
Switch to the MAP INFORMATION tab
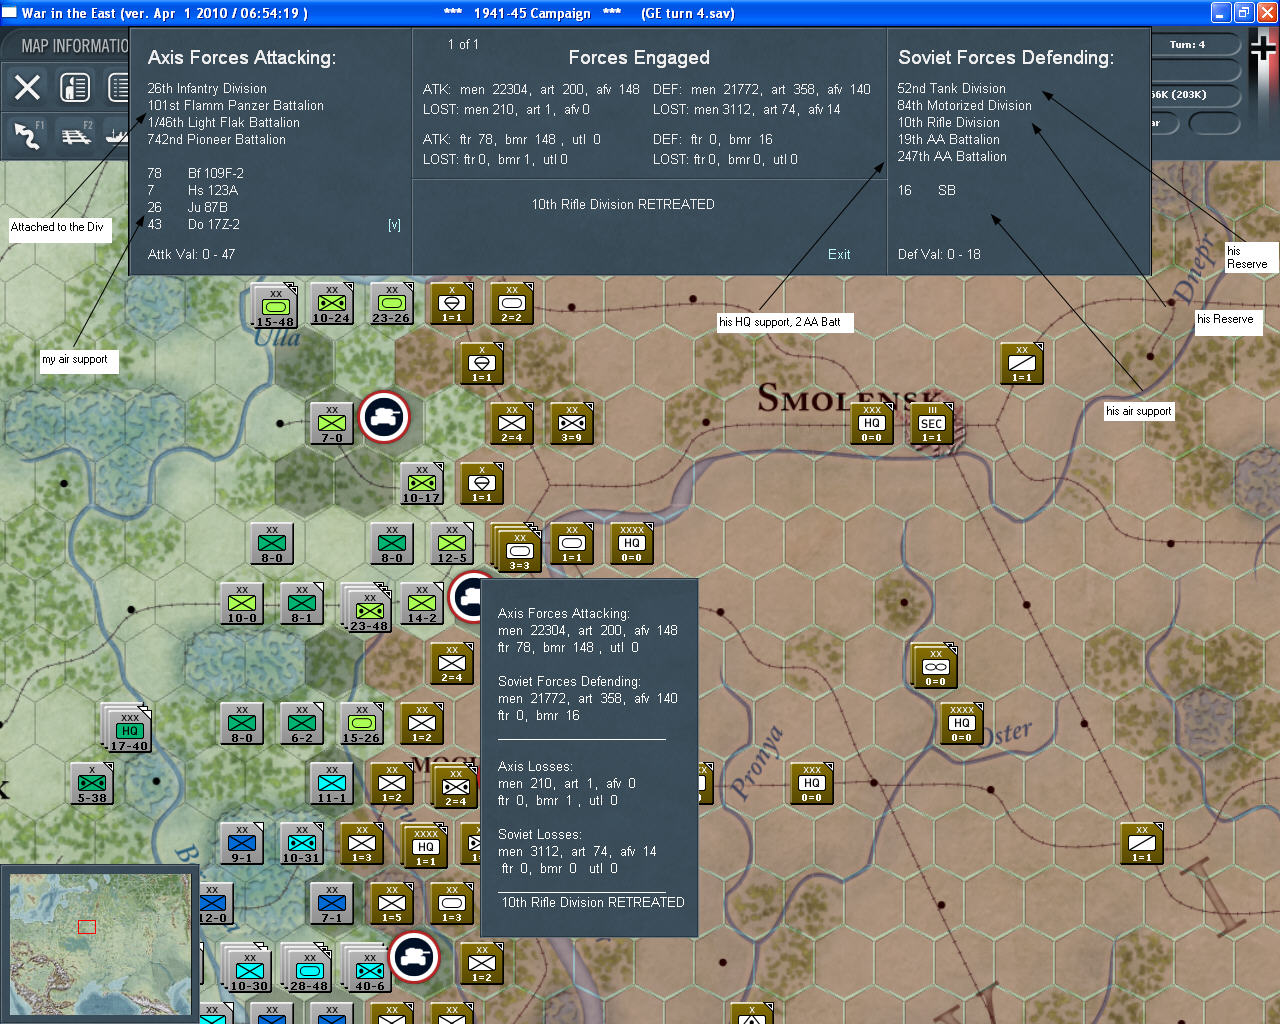[x=74, y=46]
